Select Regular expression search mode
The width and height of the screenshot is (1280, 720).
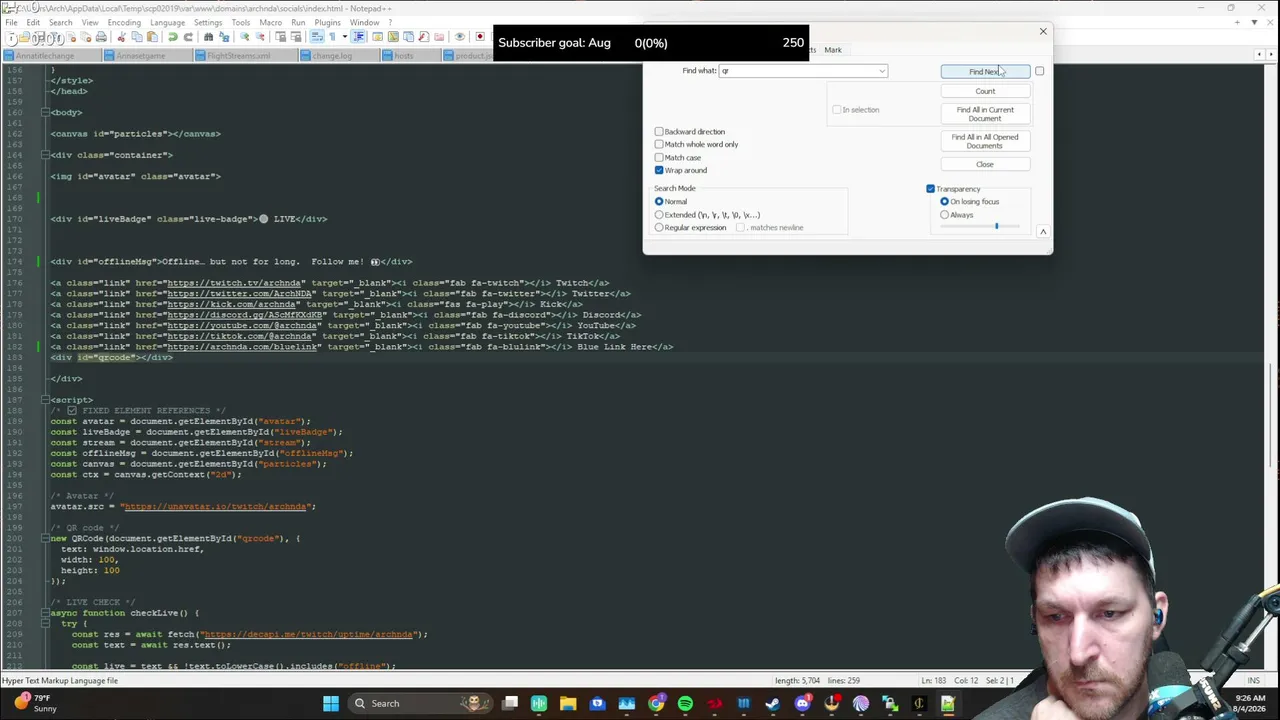click(659, 228)
